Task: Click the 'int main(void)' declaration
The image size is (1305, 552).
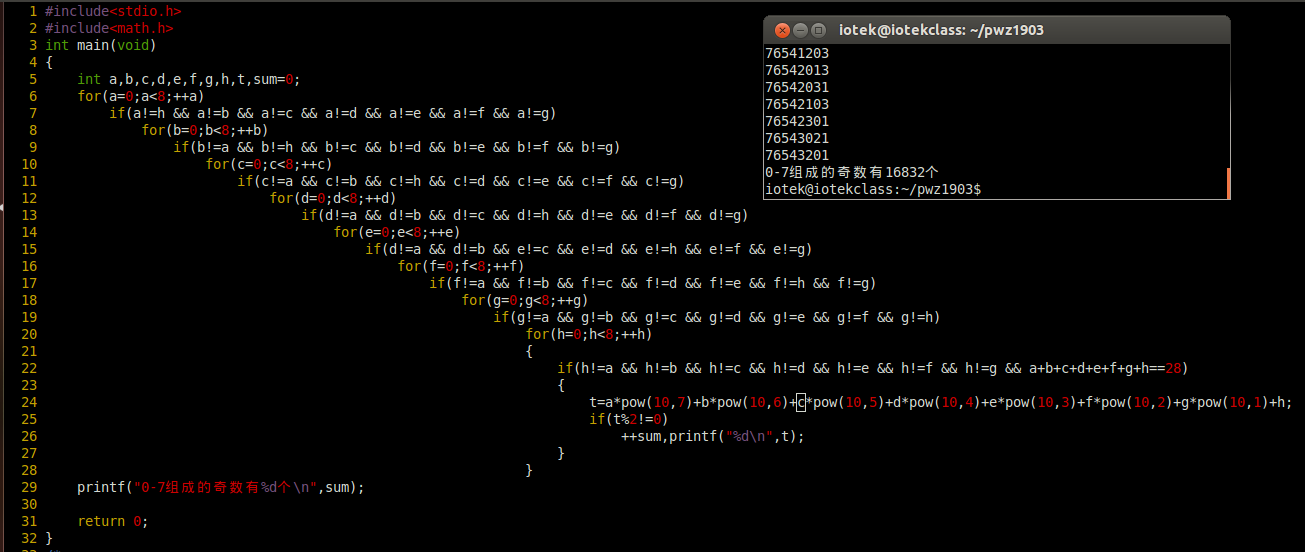Action: [x=101, y=45]
